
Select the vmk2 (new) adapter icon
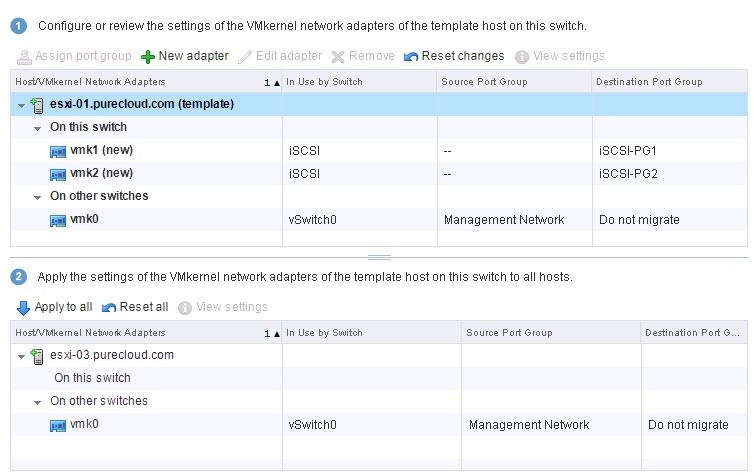pos(58,173)
